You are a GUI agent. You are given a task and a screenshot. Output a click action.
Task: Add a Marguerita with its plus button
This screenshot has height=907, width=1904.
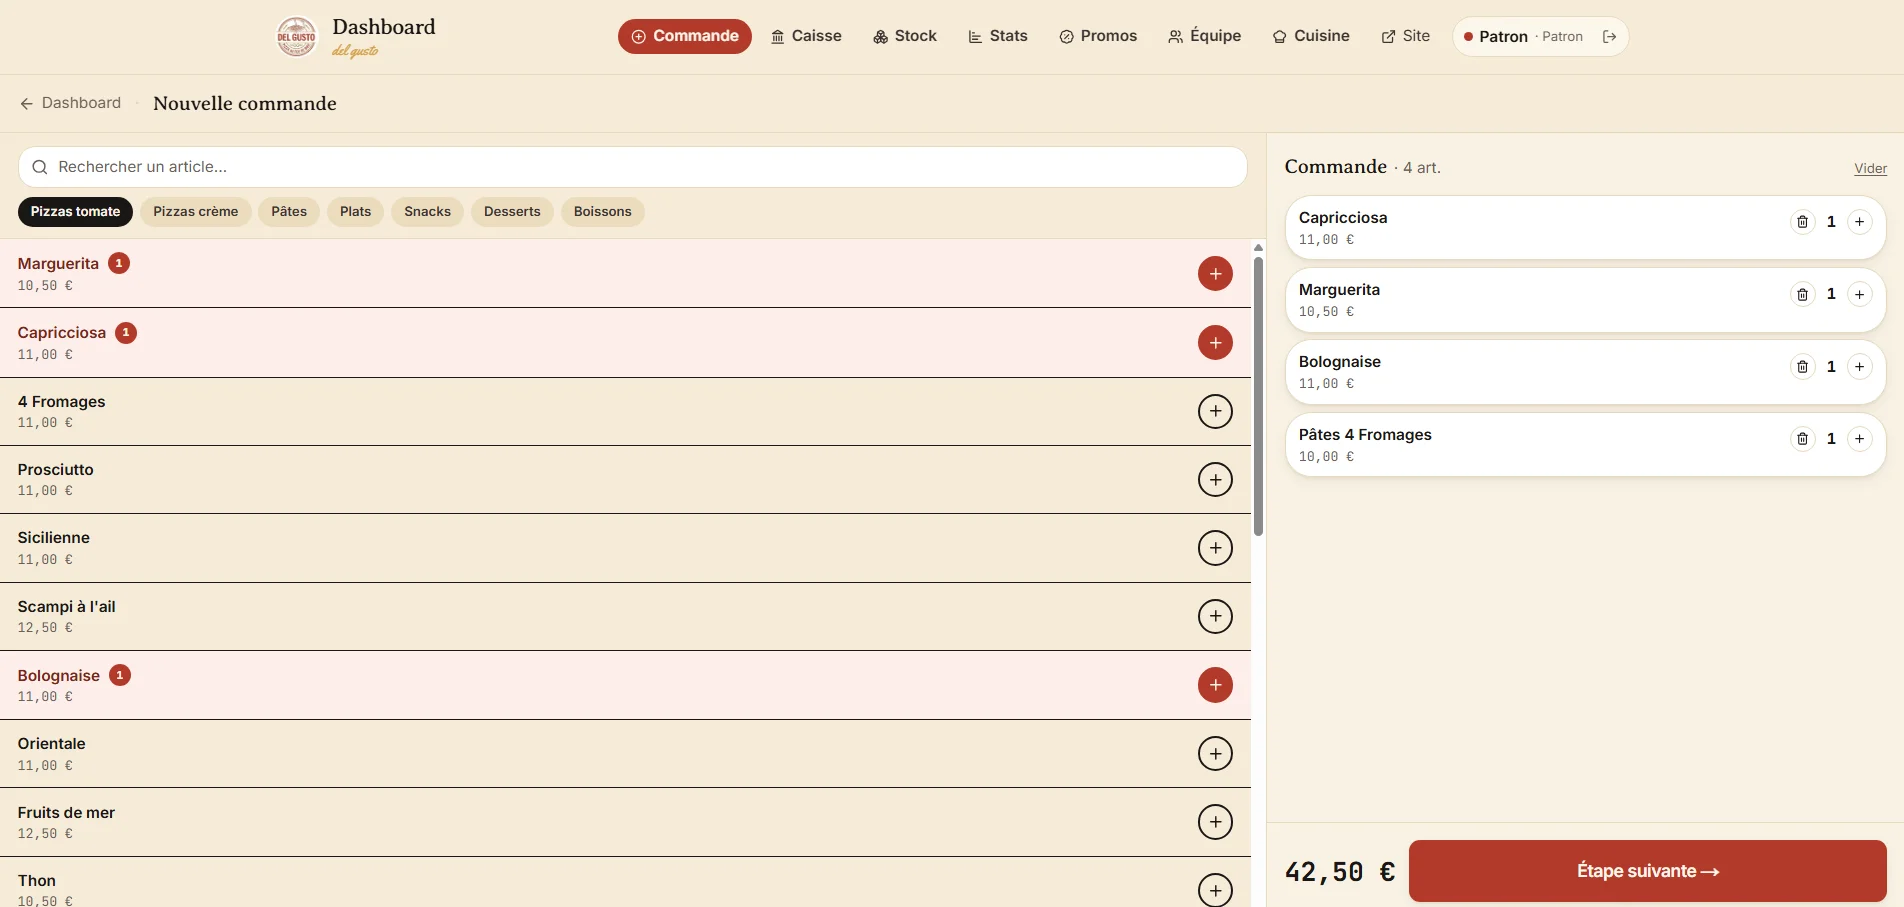pos(1215,273)
